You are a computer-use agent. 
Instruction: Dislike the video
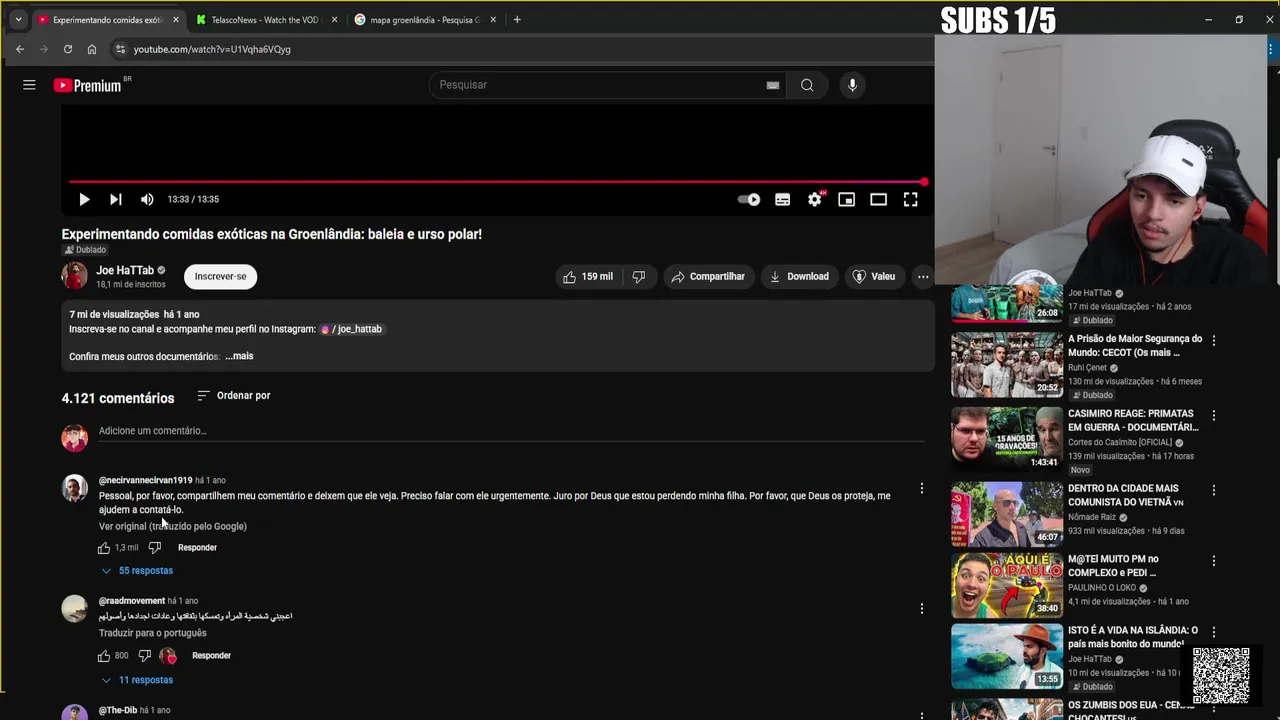(x=639, y=276)
